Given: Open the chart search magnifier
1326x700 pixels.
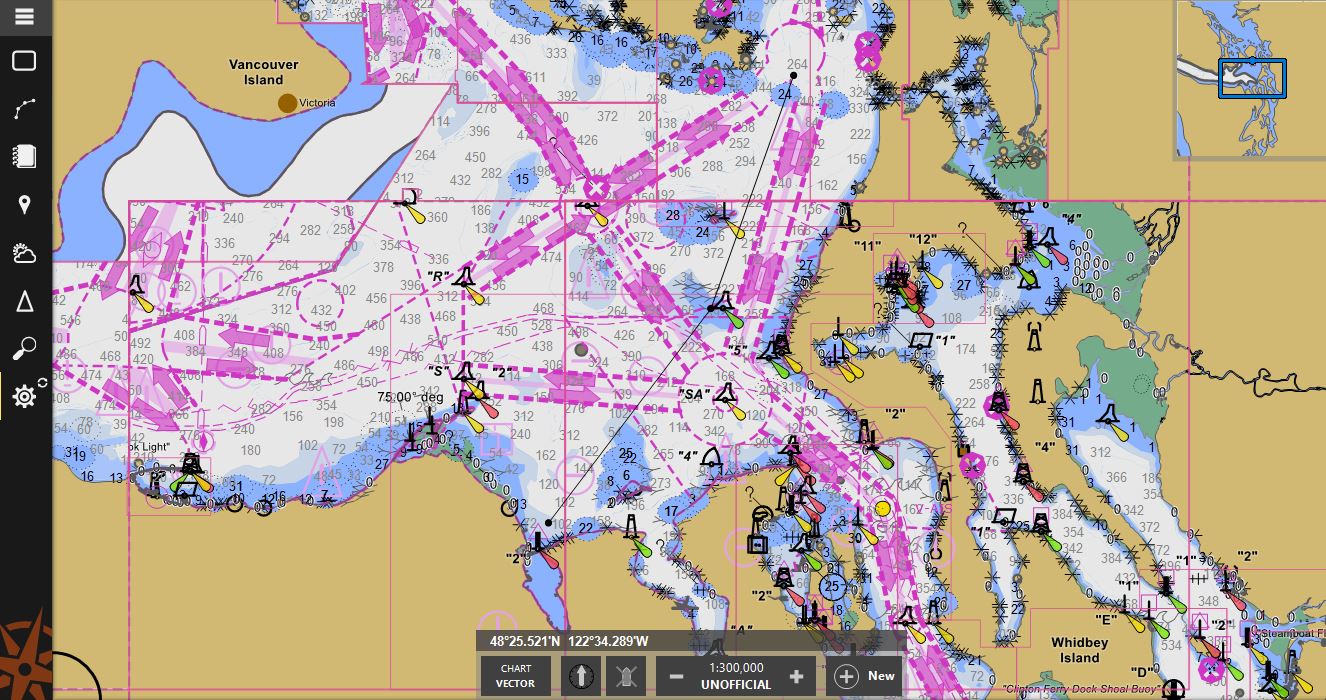Looking at the screenshot, I should tap(24, 347).
